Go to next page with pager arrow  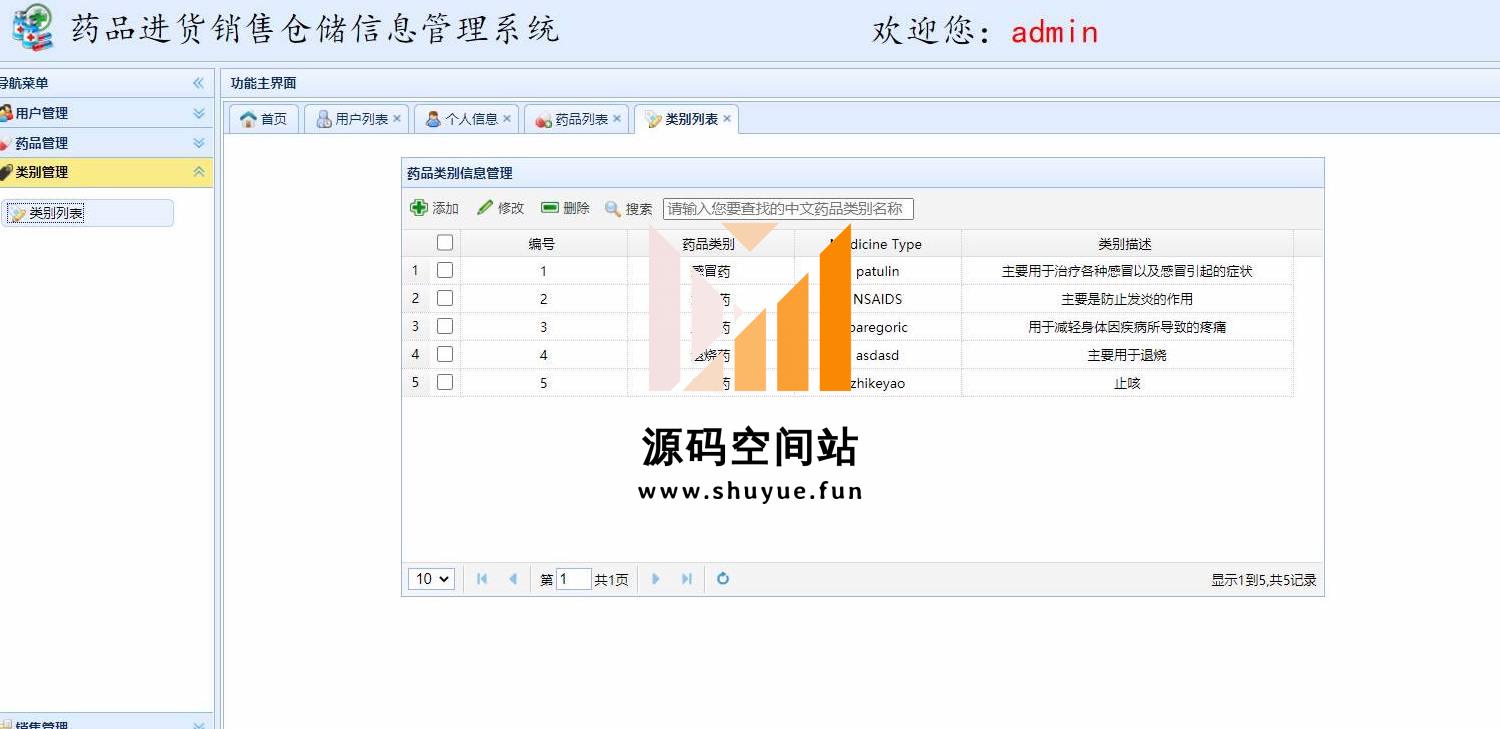(656, 579)
